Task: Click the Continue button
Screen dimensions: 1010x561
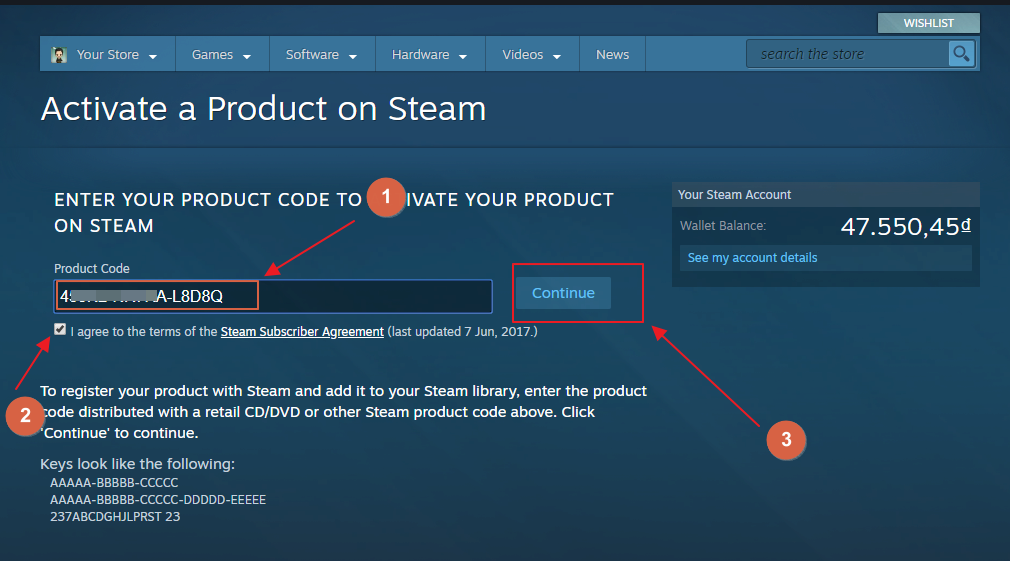Action: pos(563,293)
